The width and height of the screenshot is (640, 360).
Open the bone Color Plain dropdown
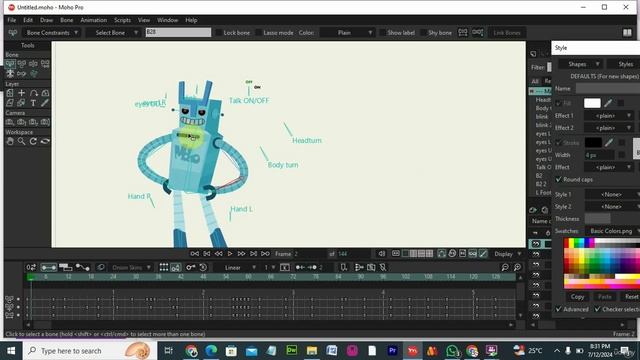348,33
